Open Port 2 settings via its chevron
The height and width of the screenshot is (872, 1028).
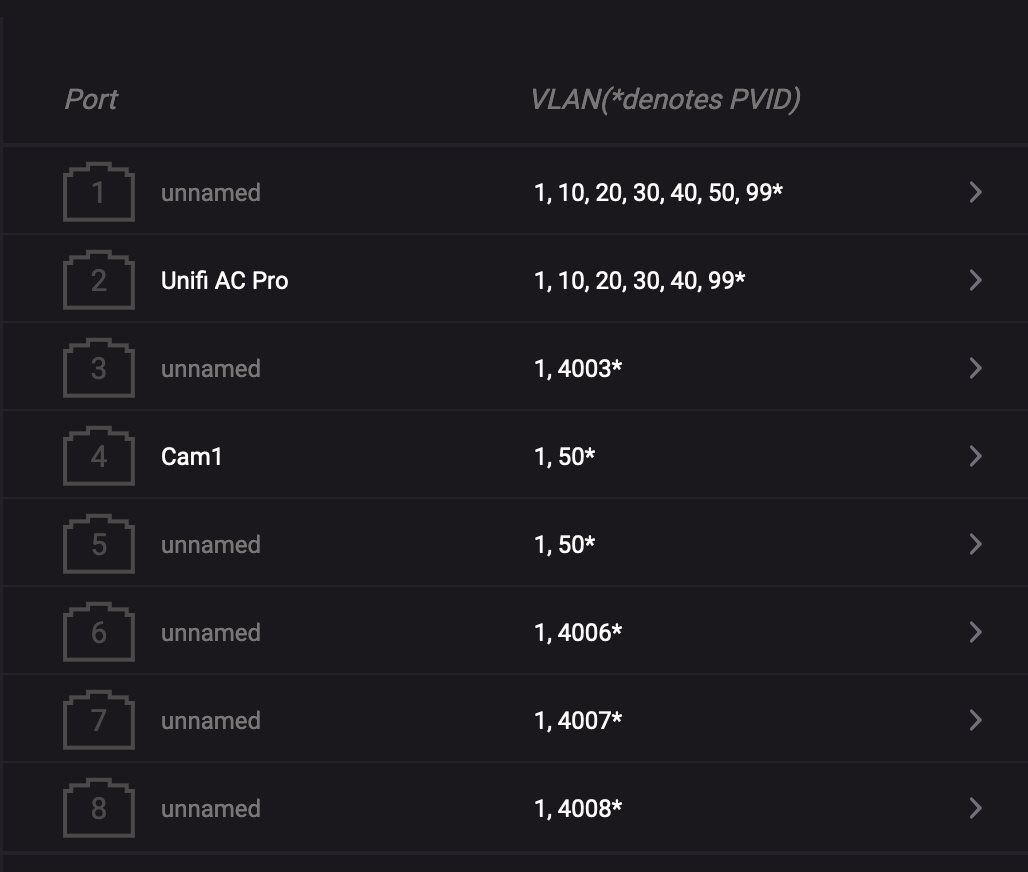(x=975, y=280)
